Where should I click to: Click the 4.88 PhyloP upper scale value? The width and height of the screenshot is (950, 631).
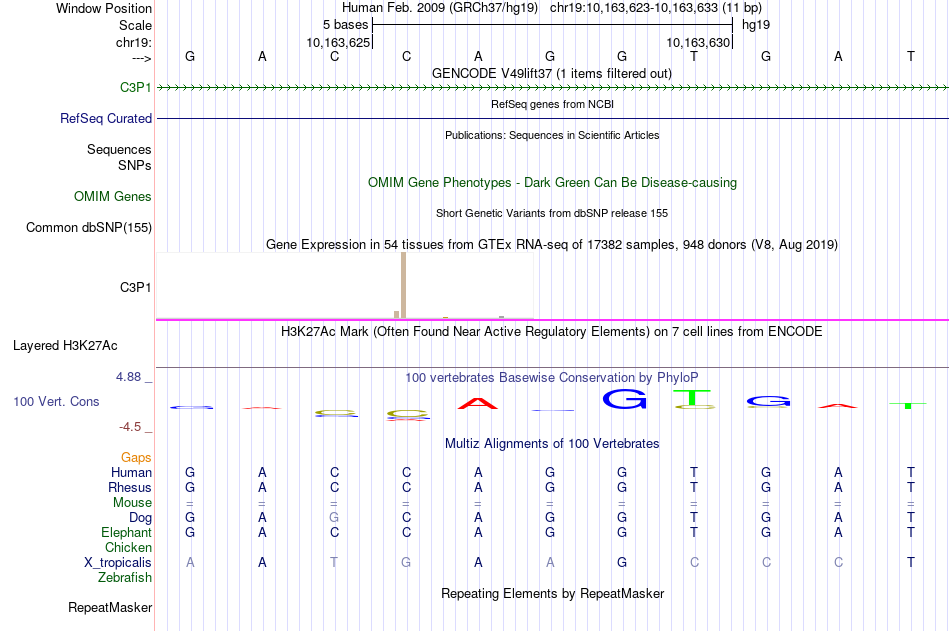pyautogui.click(x=128, y=377)
